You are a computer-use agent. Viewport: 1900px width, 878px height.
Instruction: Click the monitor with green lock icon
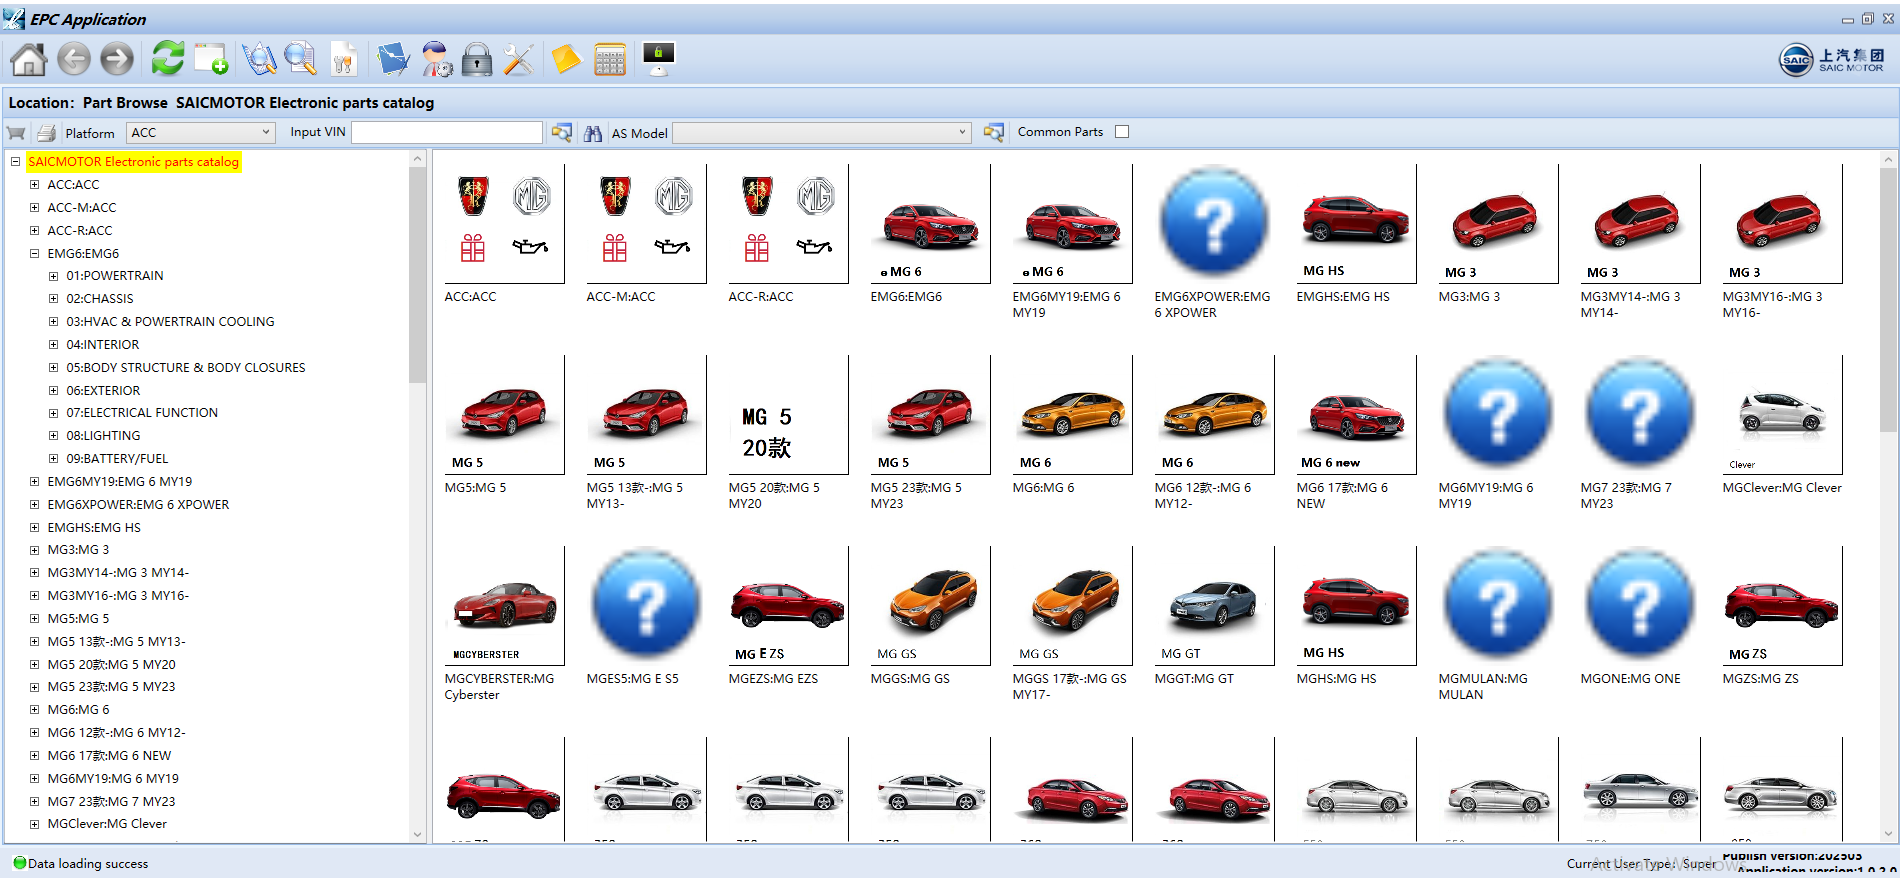pyautogui.click(x=659, y=59)
